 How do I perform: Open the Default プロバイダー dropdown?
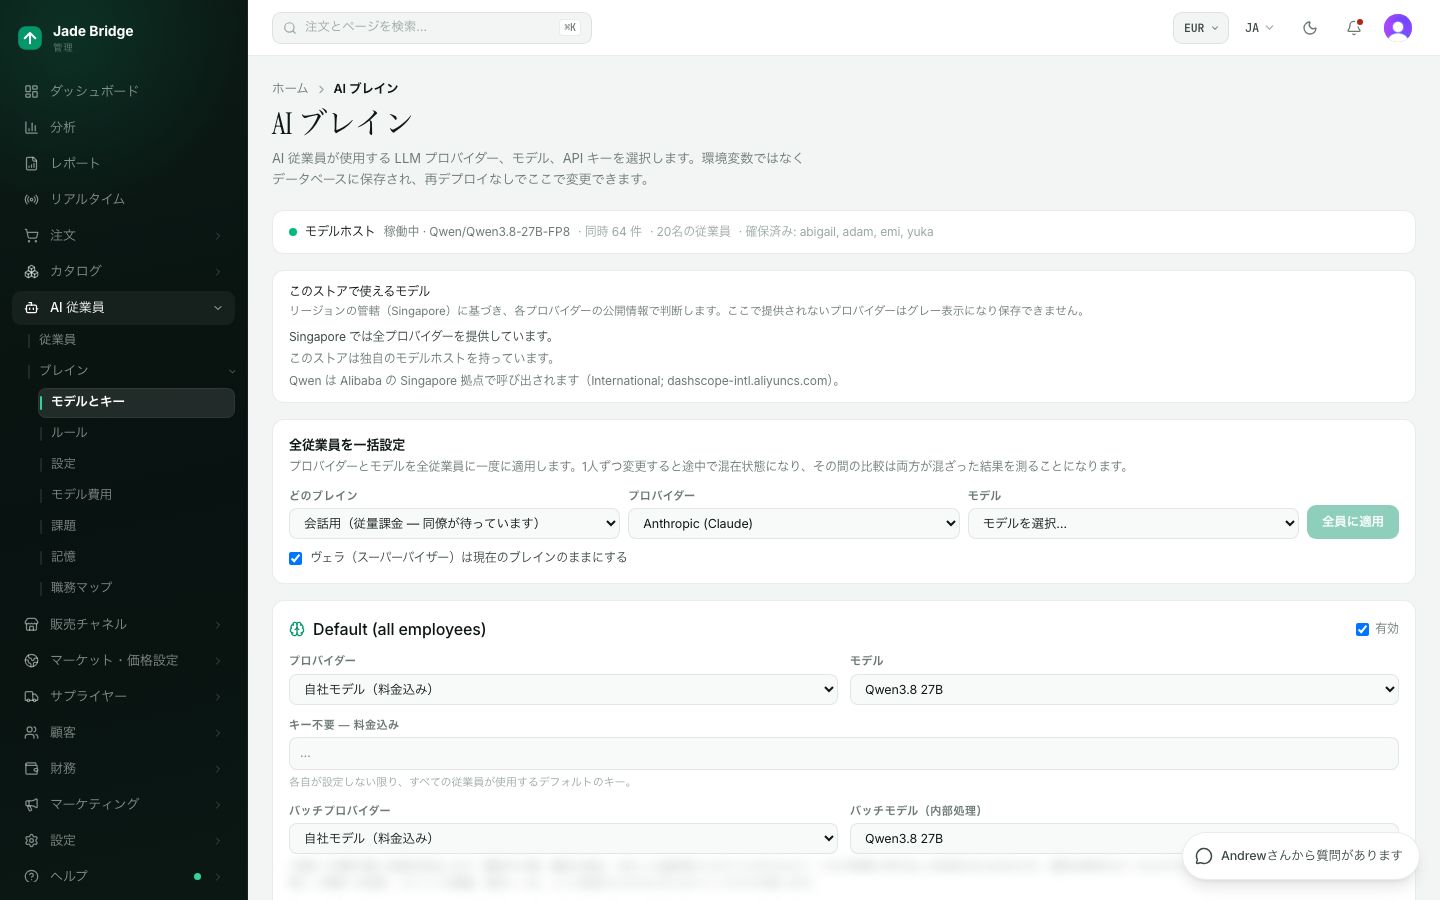point(563,689)
